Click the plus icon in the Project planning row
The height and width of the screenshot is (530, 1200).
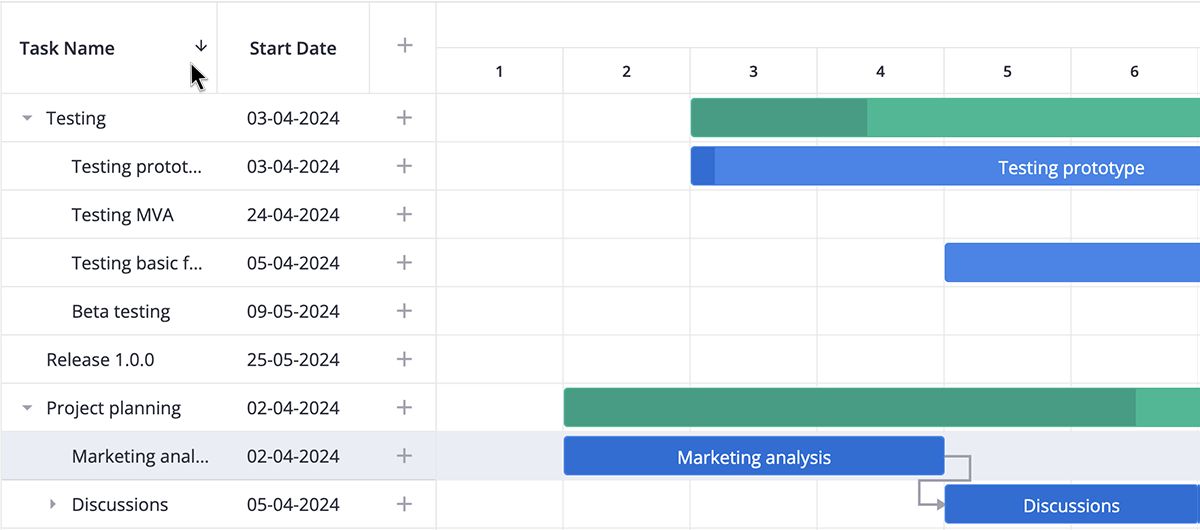[x=404, y=407]
